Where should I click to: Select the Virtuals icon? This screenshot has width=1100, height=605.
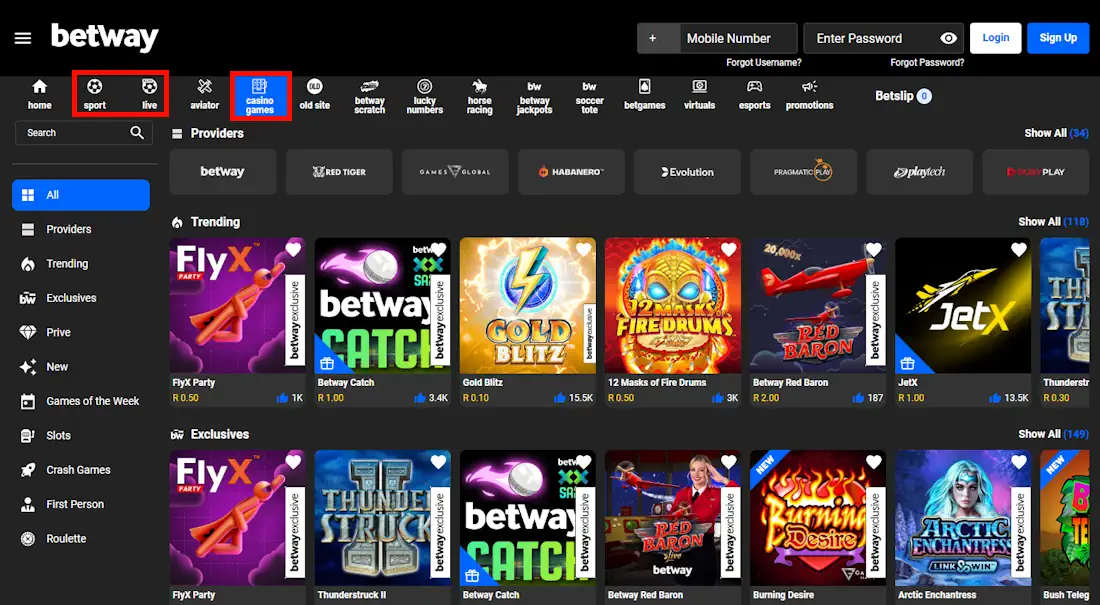pos(699,92)
